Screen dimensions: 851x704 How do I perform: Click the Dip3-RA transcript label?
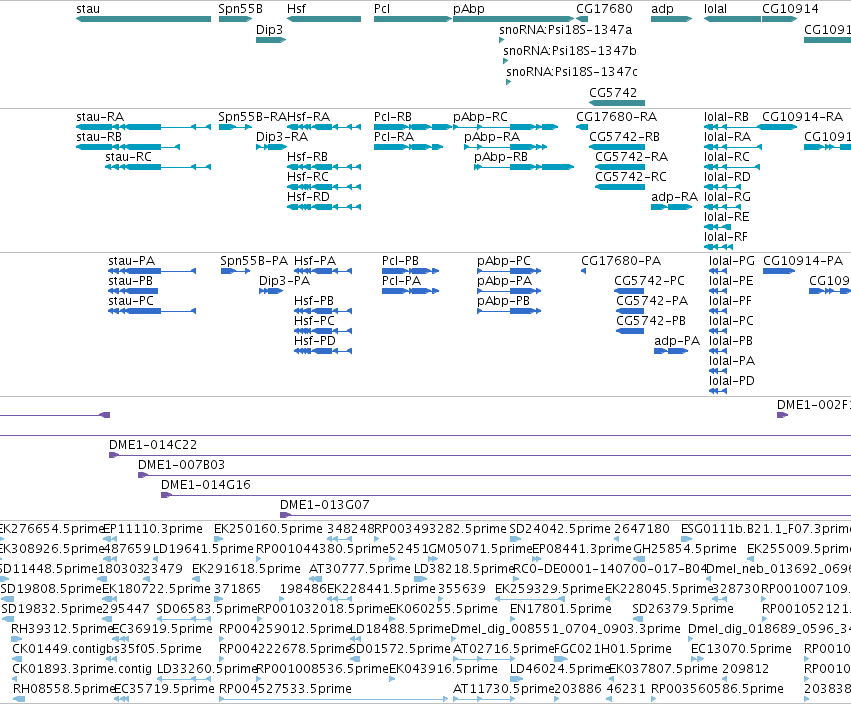(282, 137)
